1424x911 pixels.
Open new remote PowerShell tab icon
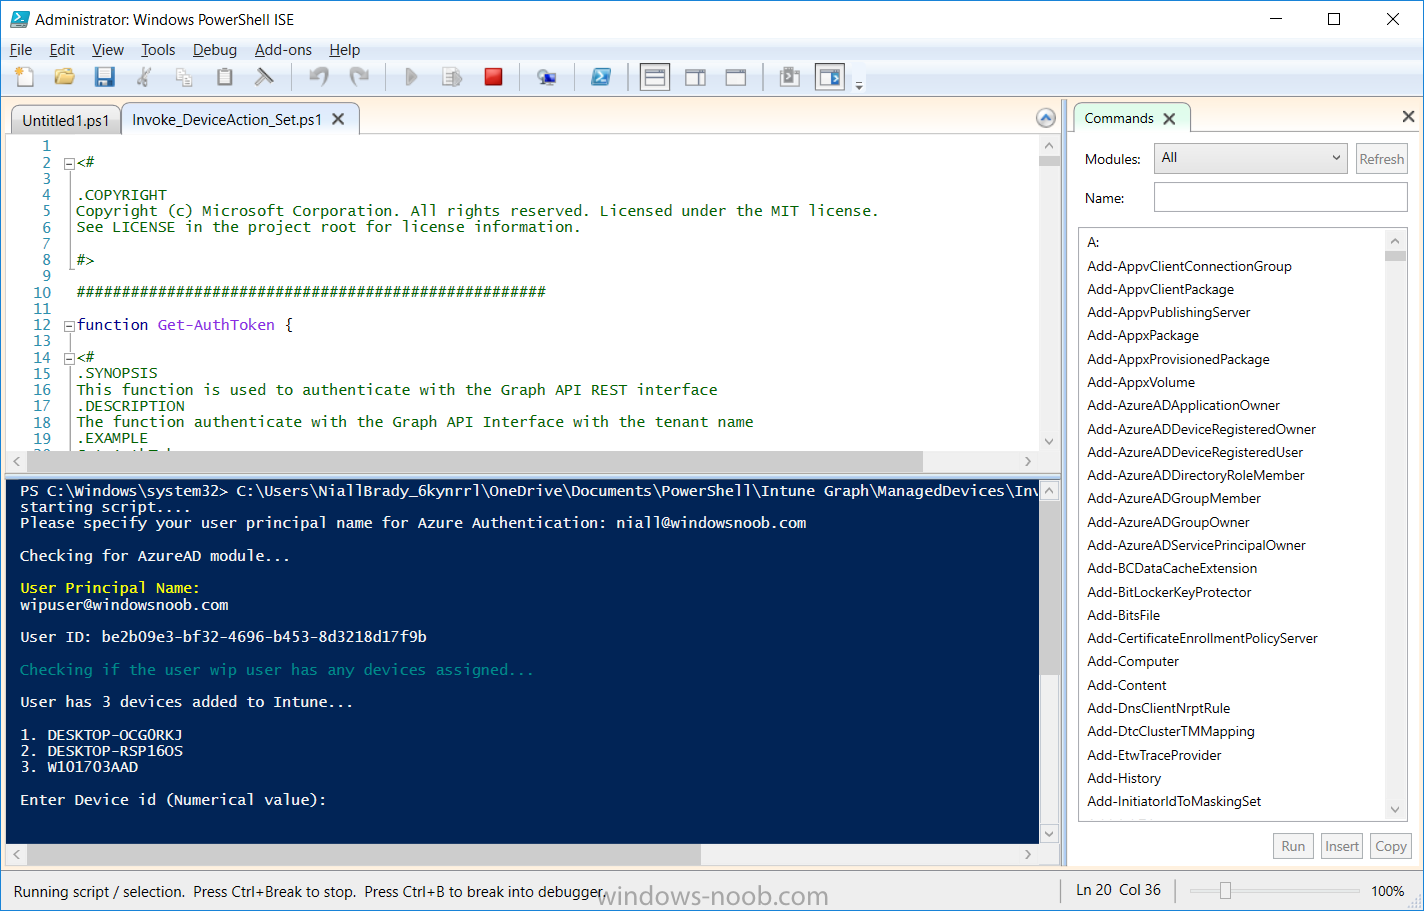click(x=547, y=77)
